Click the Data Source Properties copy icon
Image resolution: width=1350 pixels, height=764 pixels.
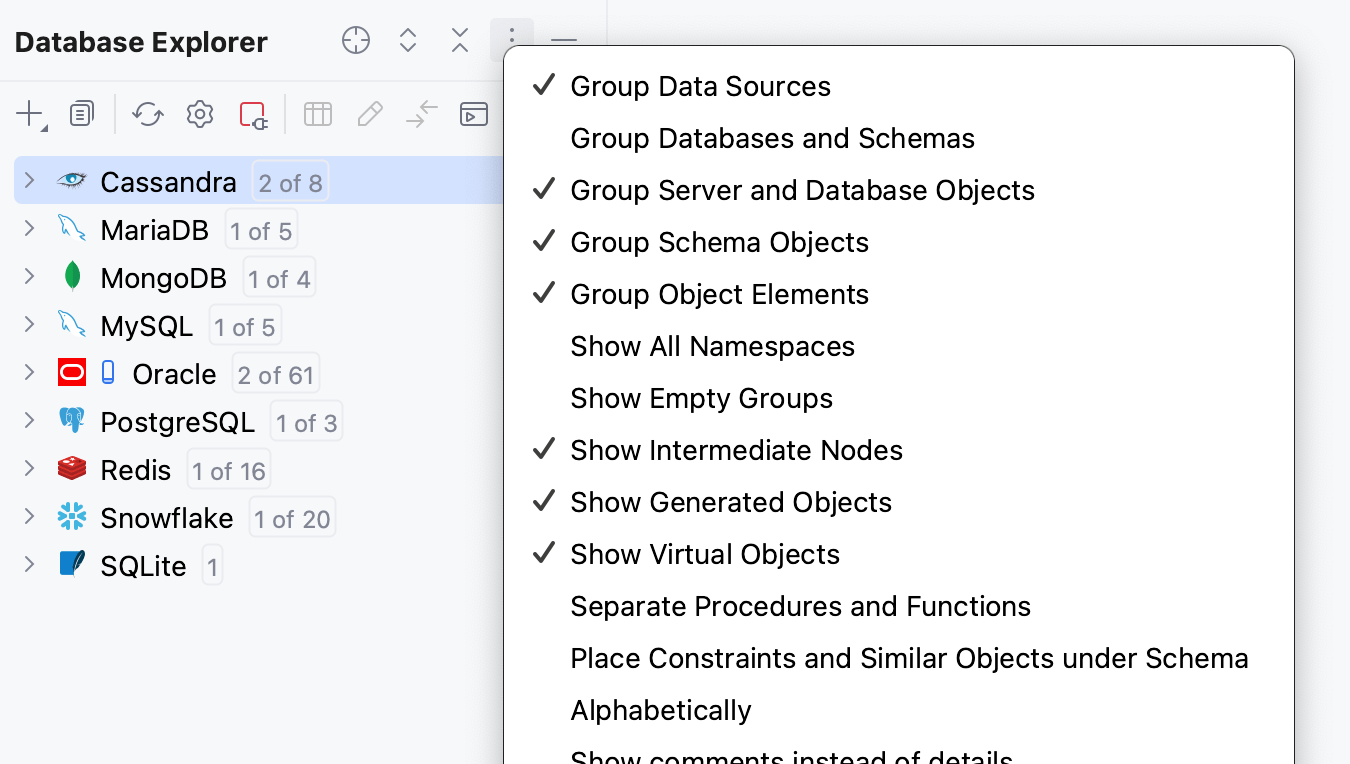82,114
